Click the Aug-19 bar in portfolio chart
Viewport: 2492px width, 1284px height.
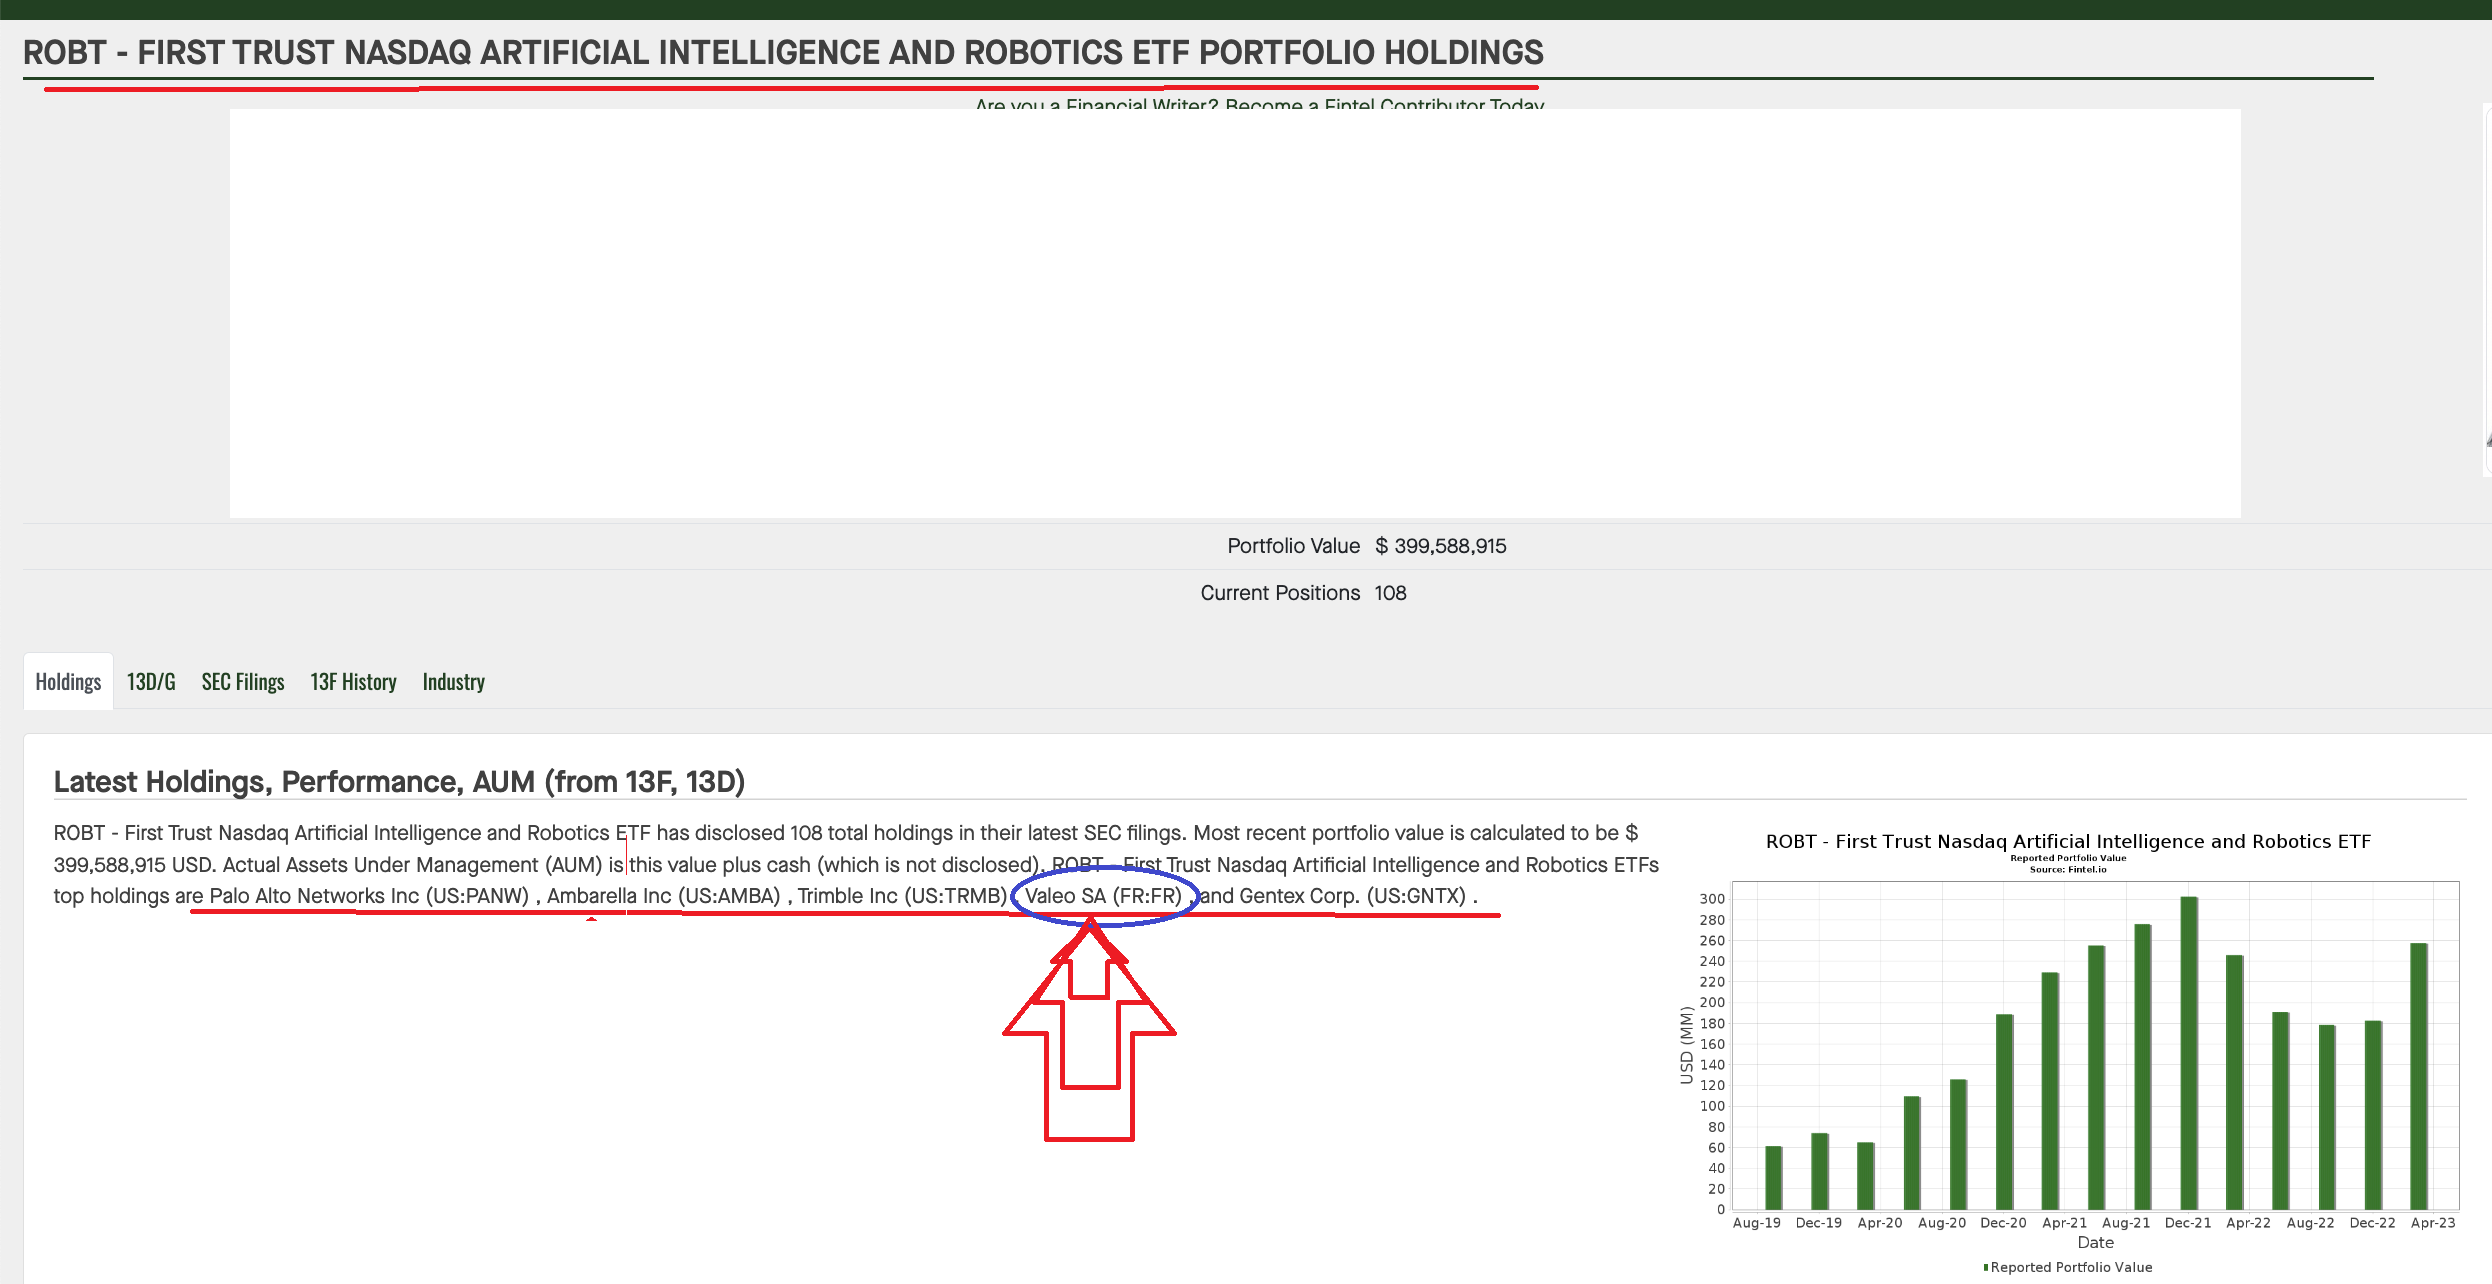coord(1773,1178)
